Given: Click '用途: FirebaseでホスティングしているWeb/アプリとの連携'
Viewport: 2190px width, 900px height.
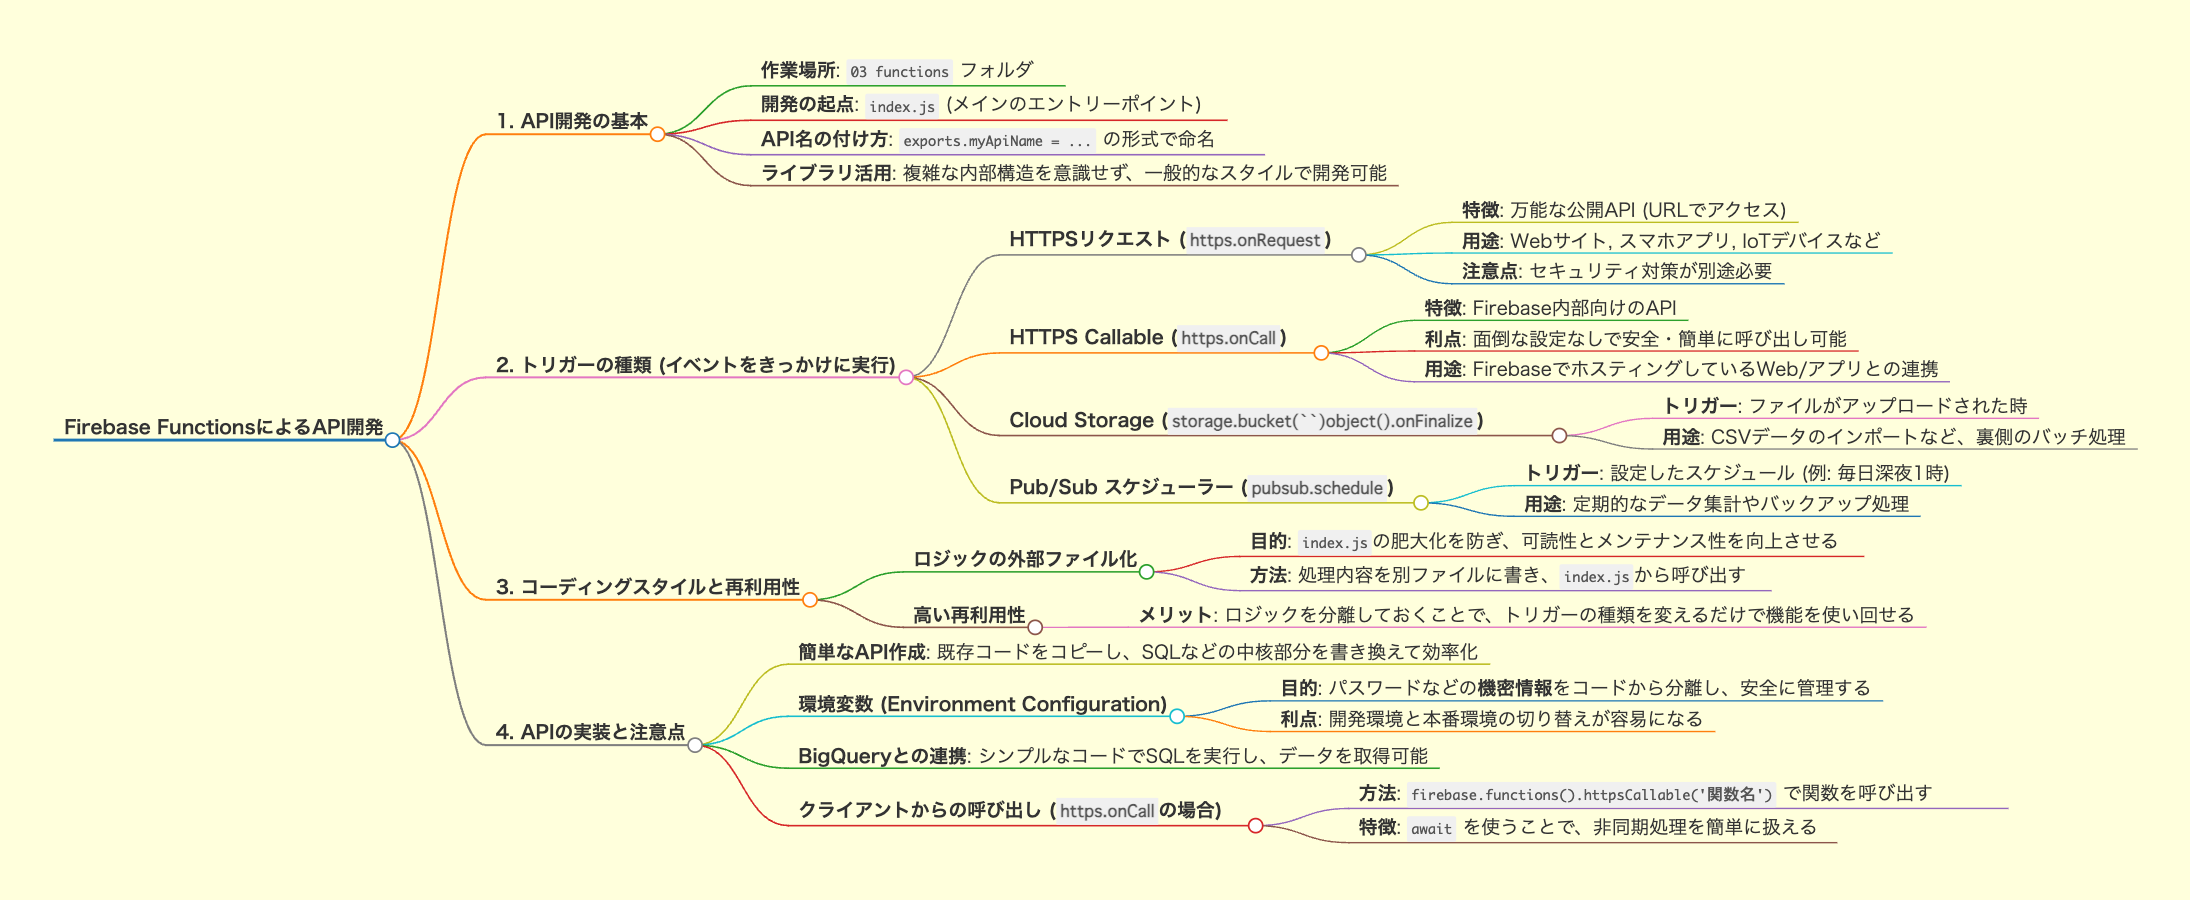Looking at the screenshot, I should point(1681,369).
